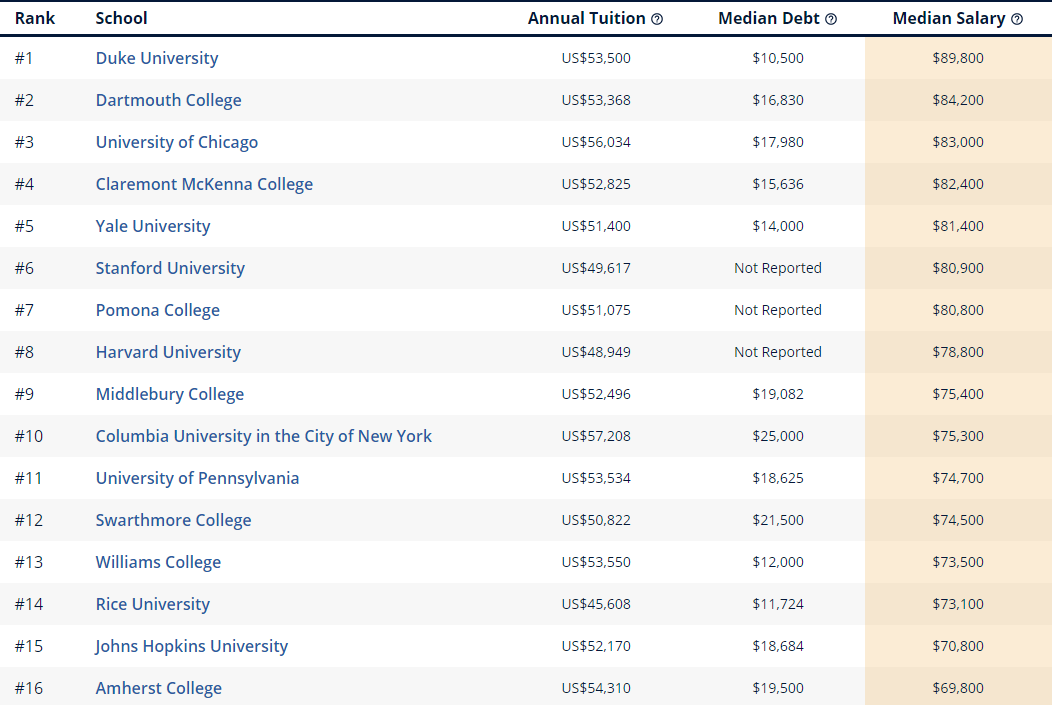Open Johns Hopkins University link
Image resolution: width=1052 pixels, height=705 pixels.
(x=192, y=646)
